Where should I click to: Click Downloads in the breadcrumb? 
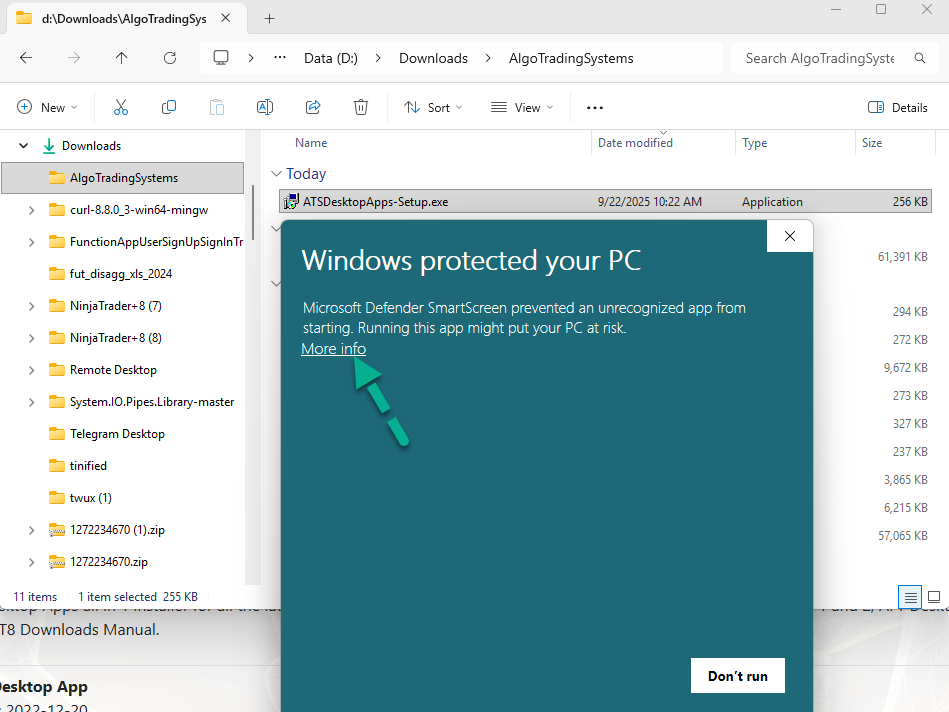click(x=433, y=58)
